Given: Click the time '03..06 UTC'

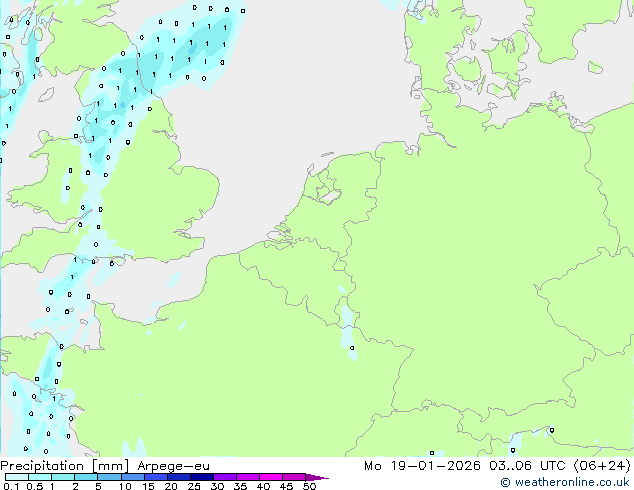Looking at the screenshot, I should click(x=527, y=466).
